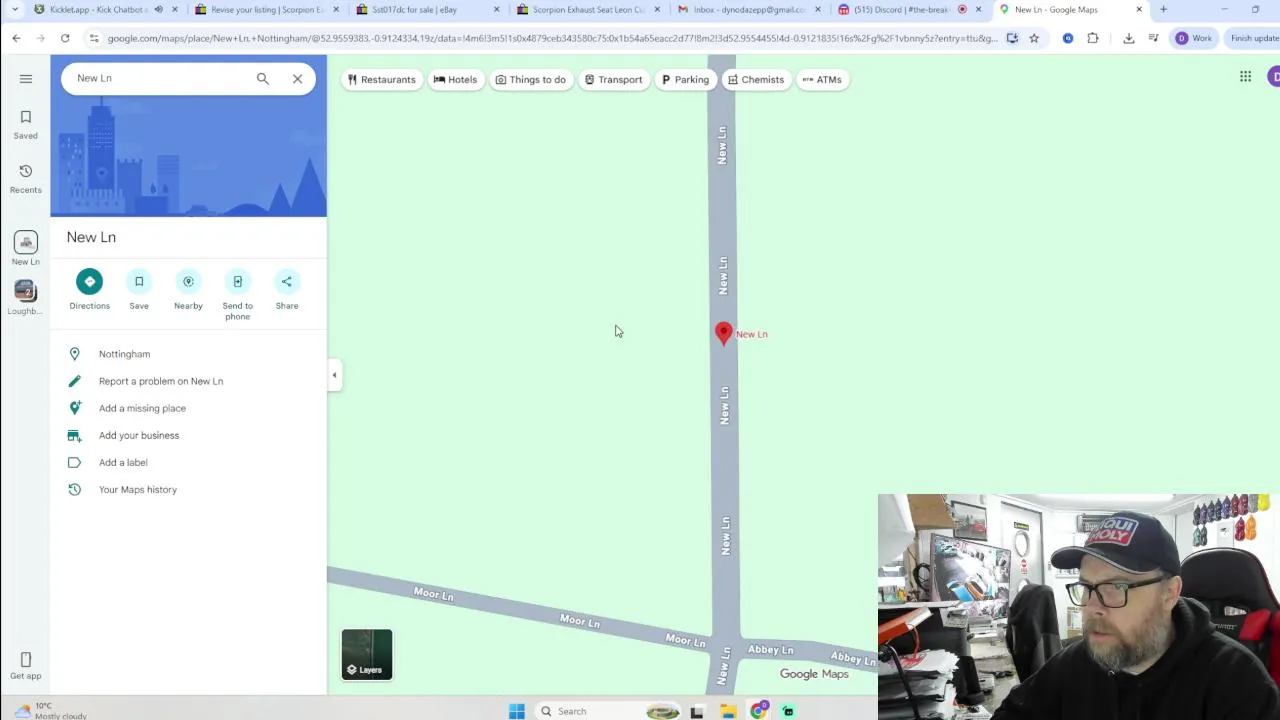Open the Windows Start menu
Screen dimensions: 1280x720
pyautogui.click(x=517, y=711)
